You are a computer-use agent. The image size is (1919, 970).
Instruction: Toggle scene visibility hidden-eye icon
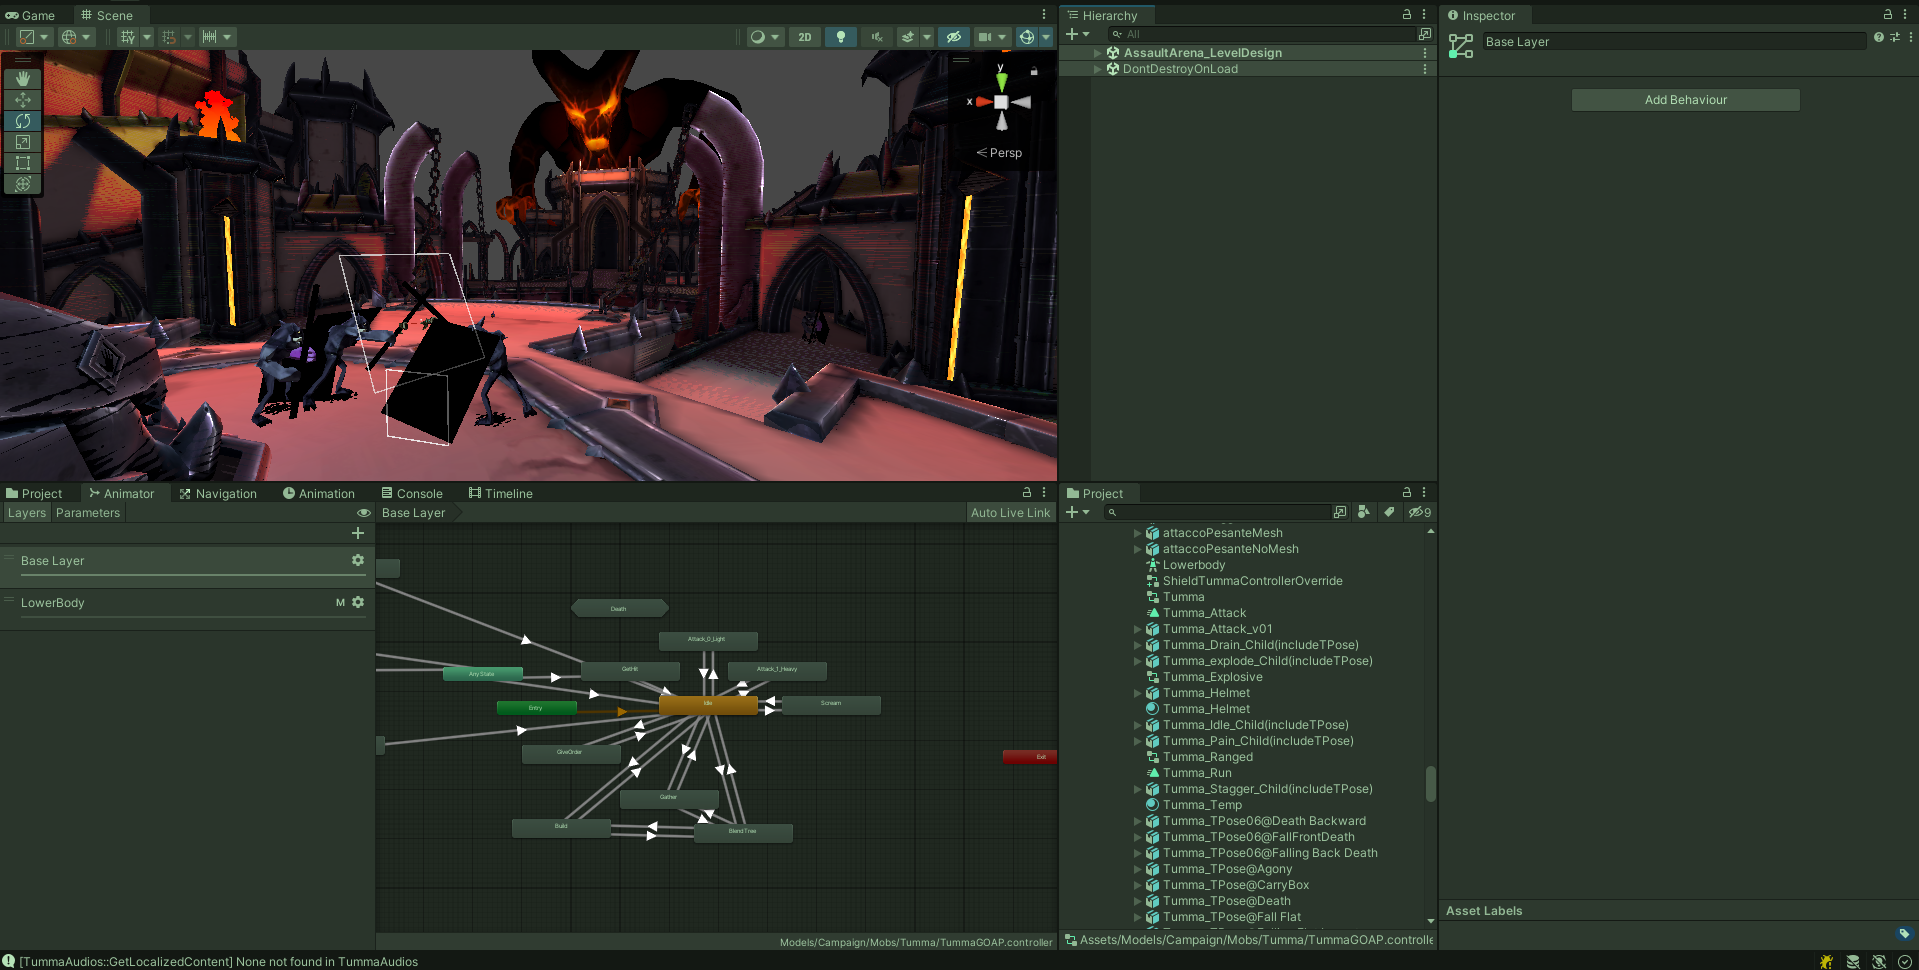coord(954,37)
